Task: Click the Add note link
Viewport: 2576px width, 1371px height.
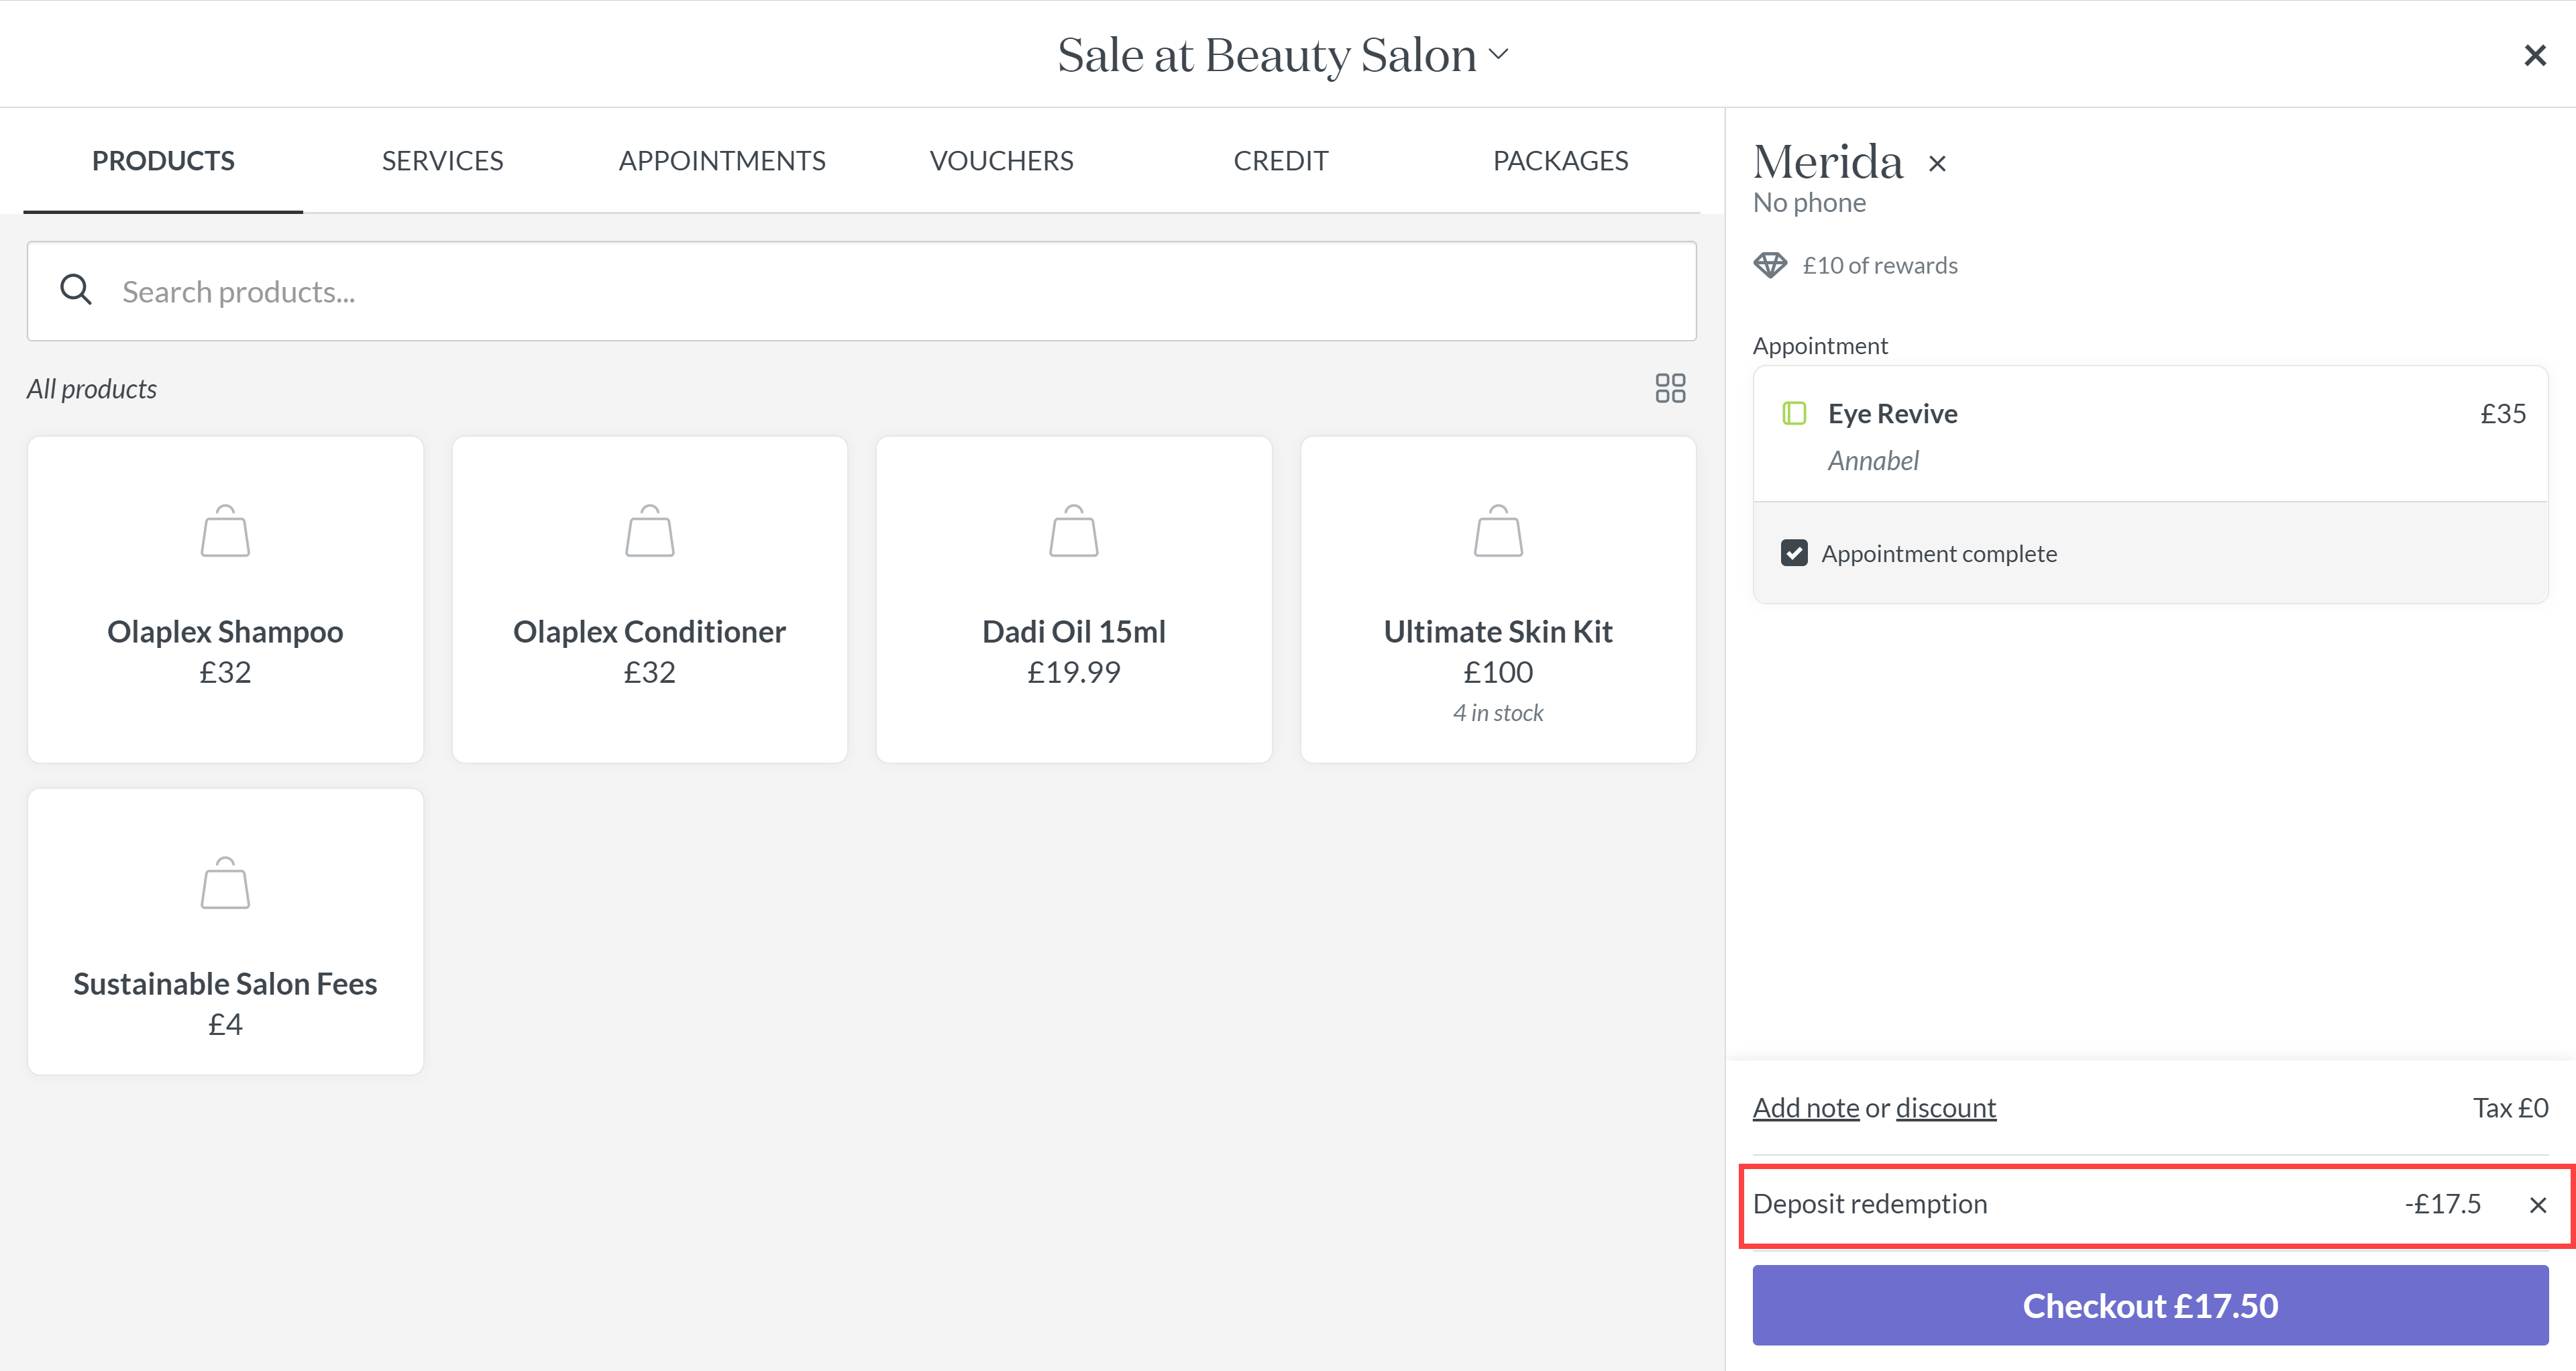Action: (x=1805, y=1108)
